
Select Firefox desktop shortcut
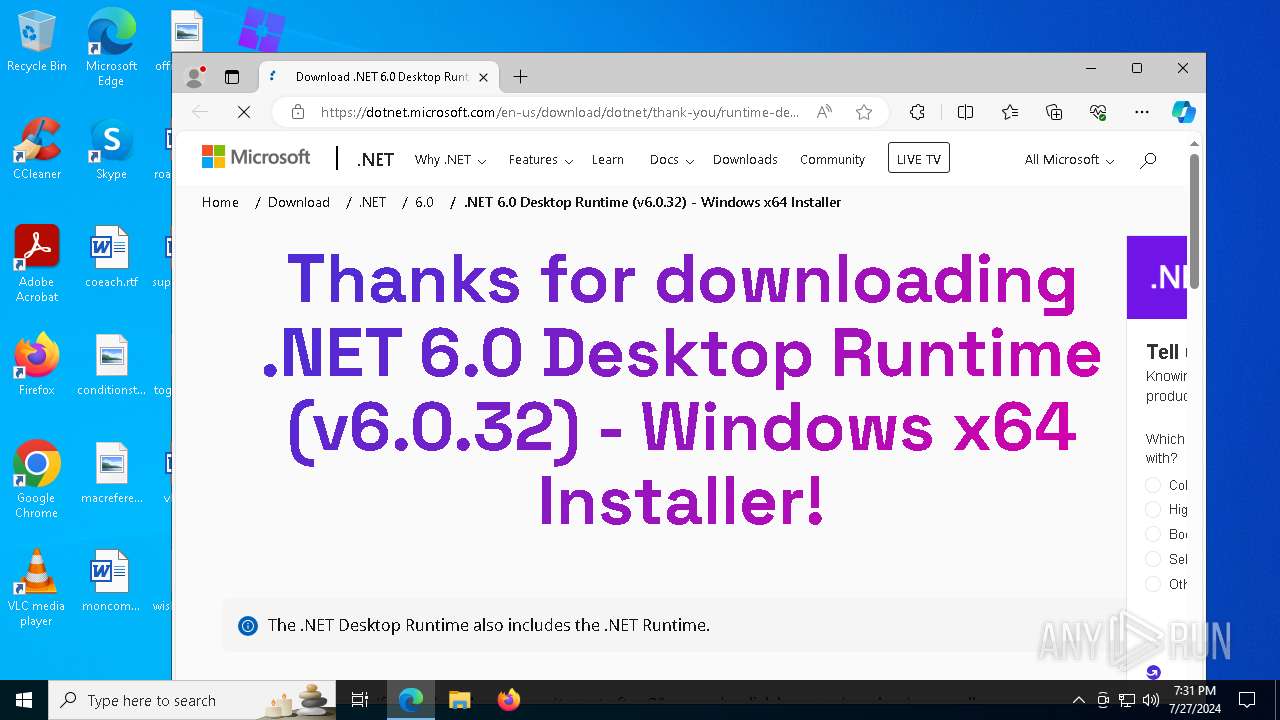37,364
